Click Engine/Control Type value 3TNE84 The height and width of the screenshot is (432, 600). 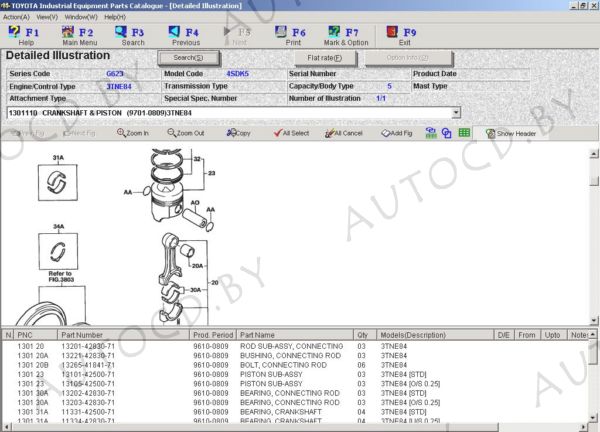pos(119,86)
